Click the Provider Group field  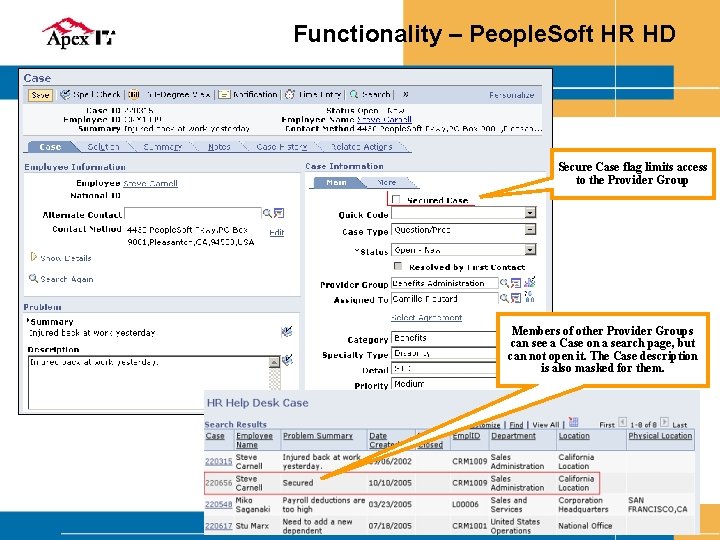coord(444,283)
